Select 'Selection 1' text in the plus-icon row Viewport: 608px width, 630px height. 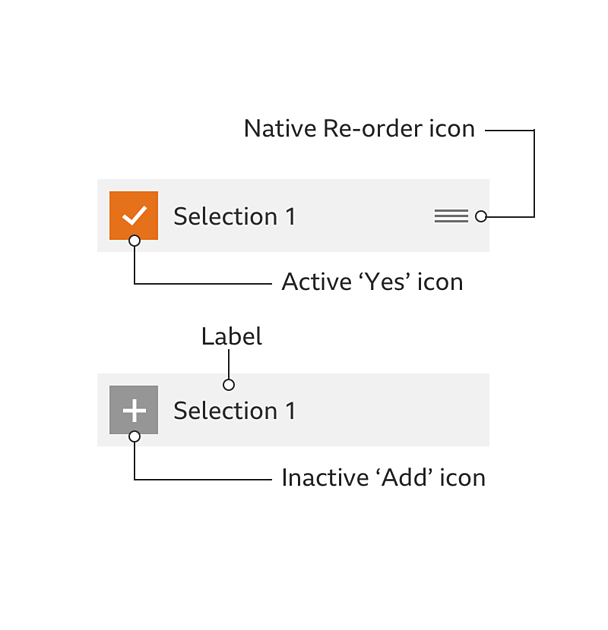(234, 411)
